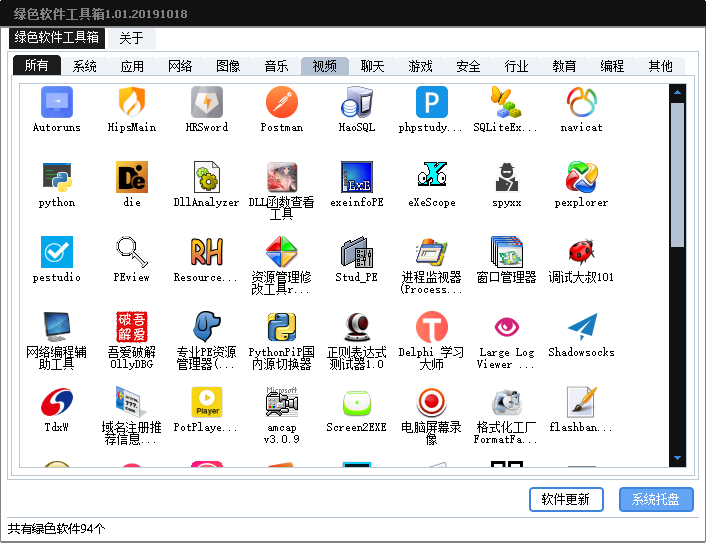Image resolution: width=706 pixels, height=543 pixels.
Task: Click the 系统托盘 button
Action: [x=656, y=499]
